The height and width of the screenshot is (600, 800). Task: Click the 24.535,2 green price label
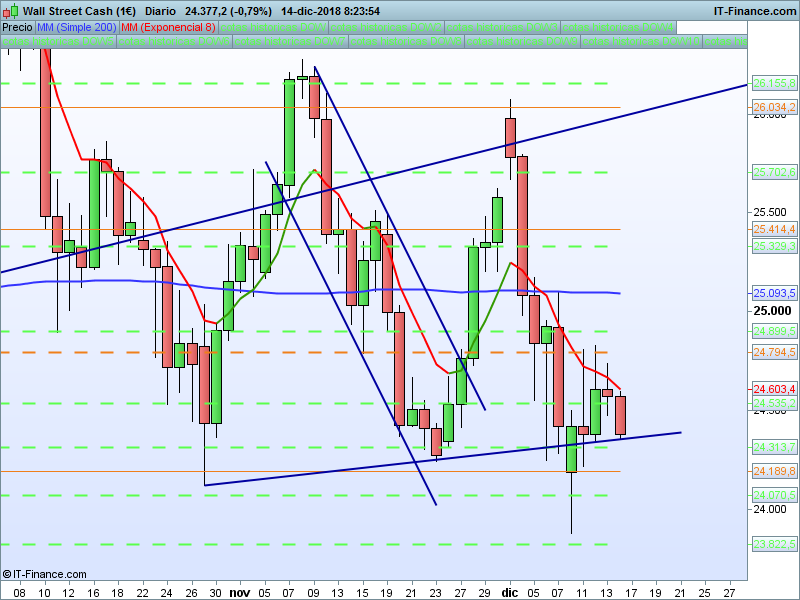click(774, 403)
